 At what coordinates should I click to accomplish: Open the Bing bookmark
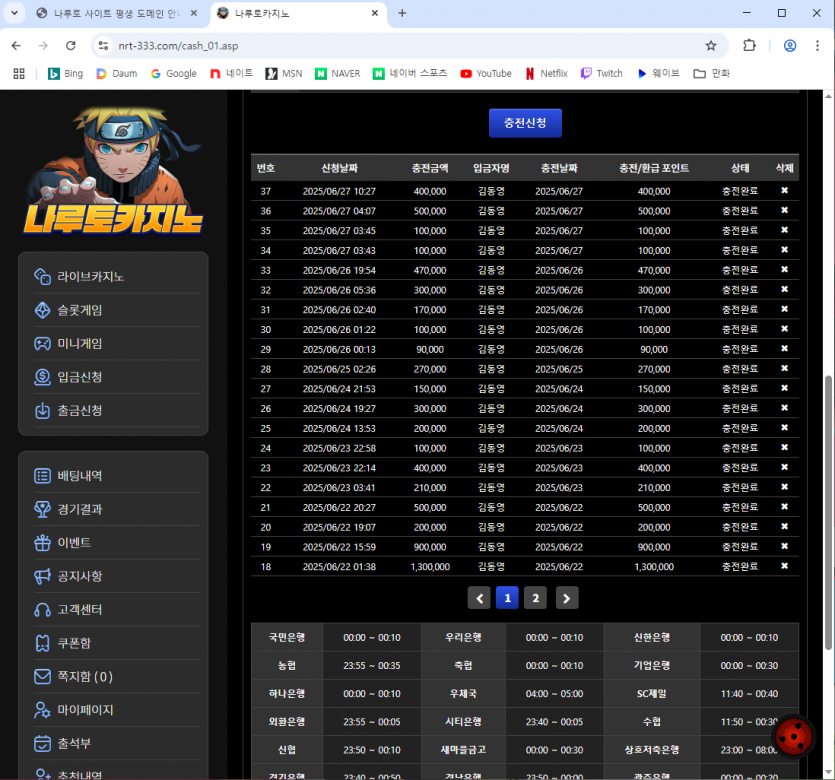pos(66,73)
